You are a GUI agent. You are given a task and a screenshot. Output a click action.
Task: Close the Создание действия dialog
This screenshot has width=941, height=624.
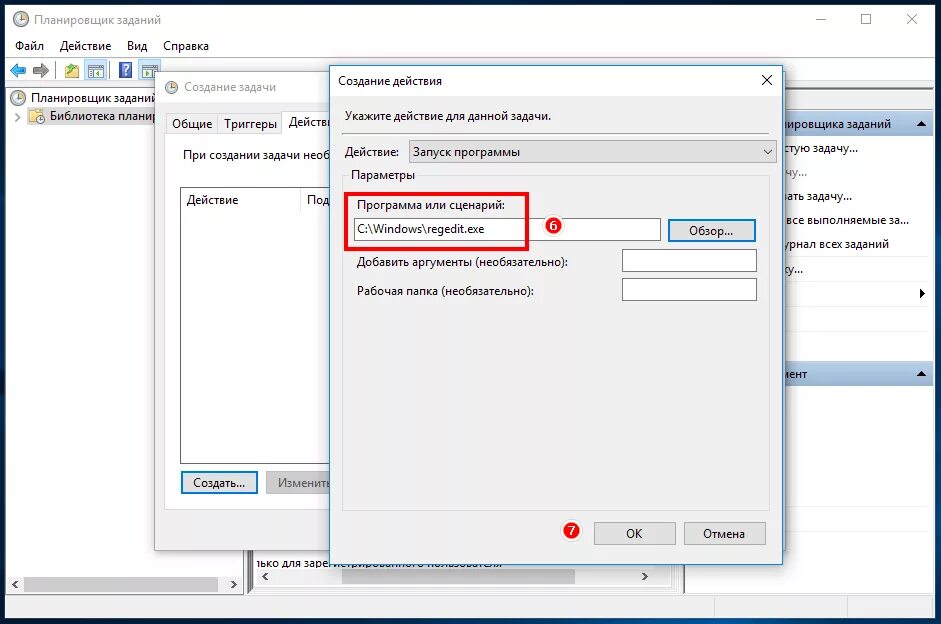pyautogui.click(x=766, y=80)
